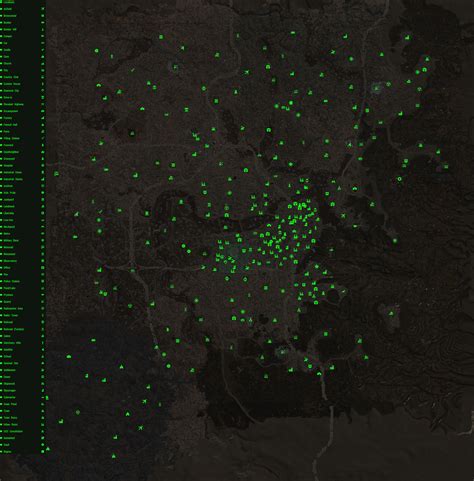Viewport: 474px width, 481px height.
Task: Click the Diamond City legend icon
Action: coord(43,91)
